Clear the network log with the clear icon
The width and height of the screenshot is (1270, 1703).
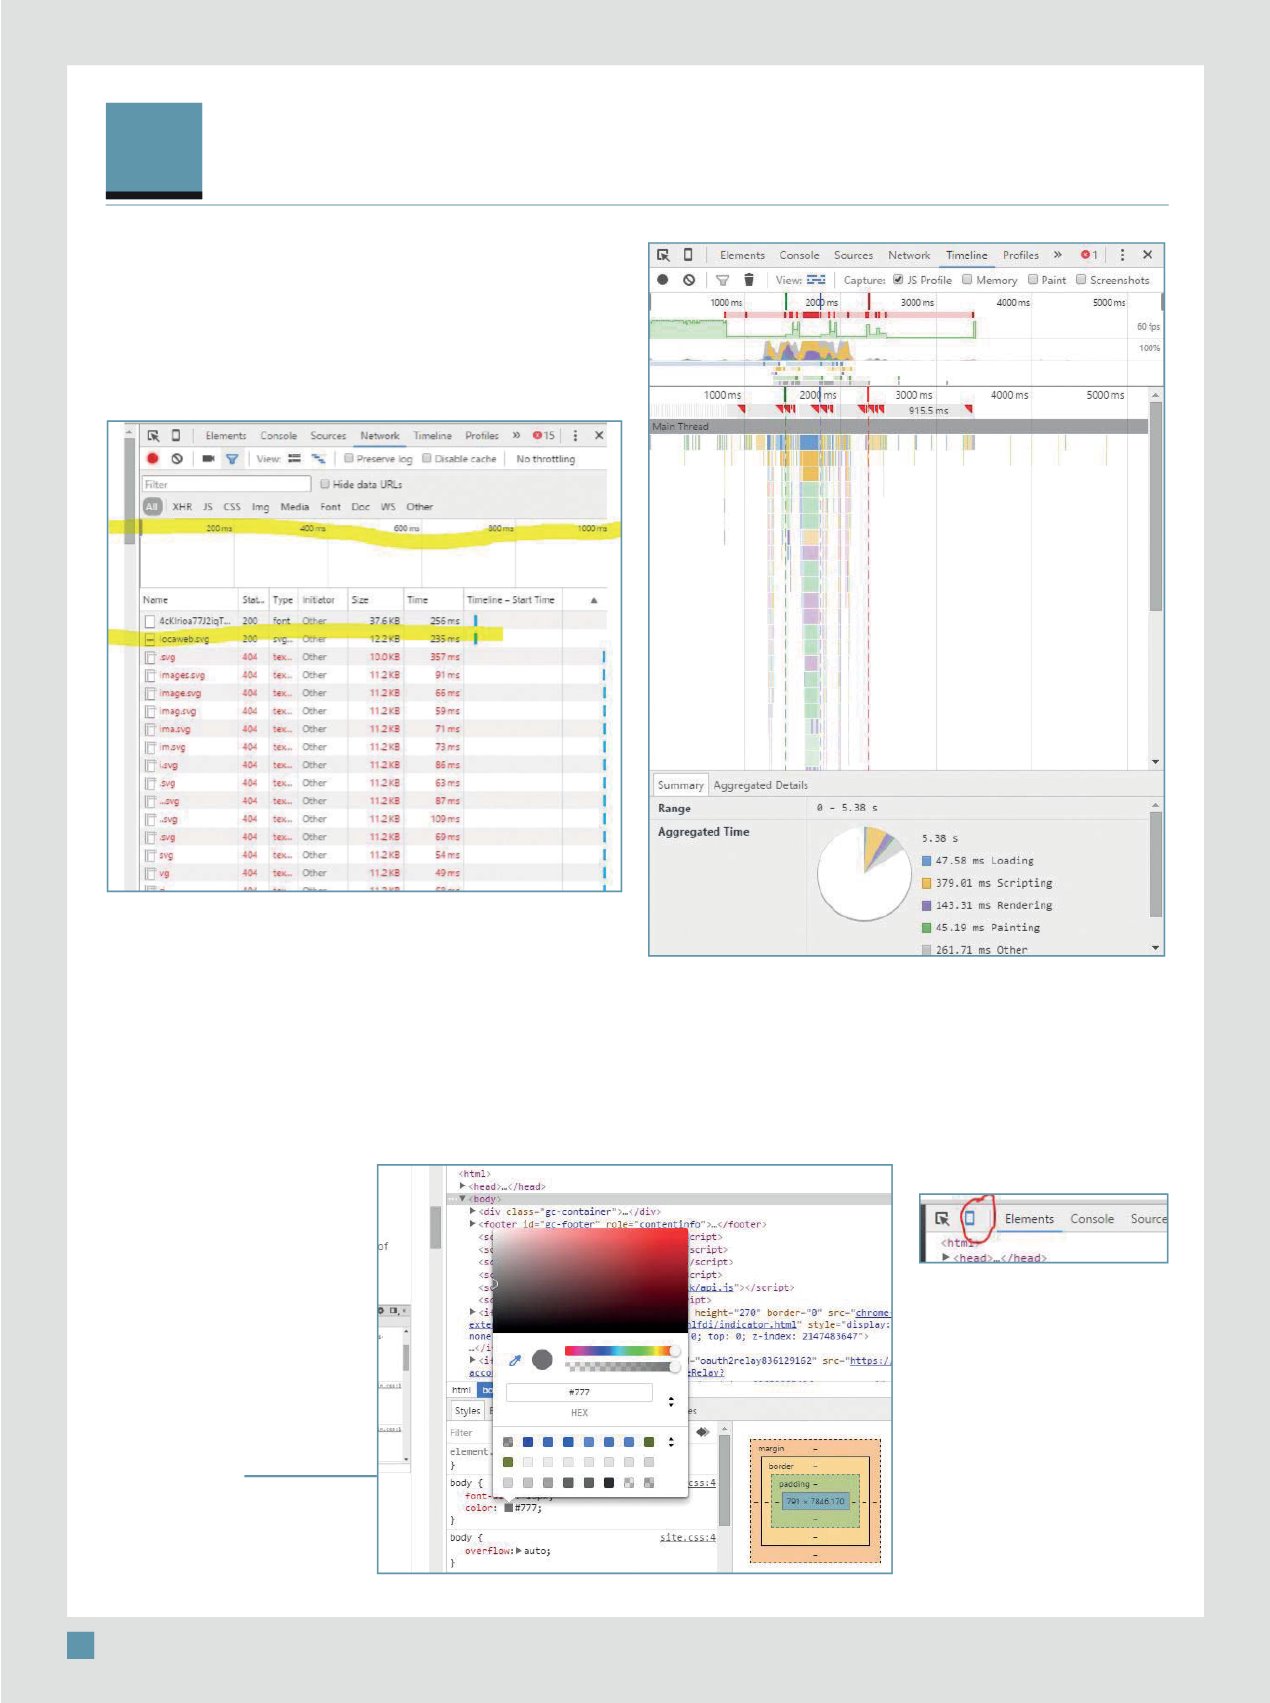(x=177, y=459)
